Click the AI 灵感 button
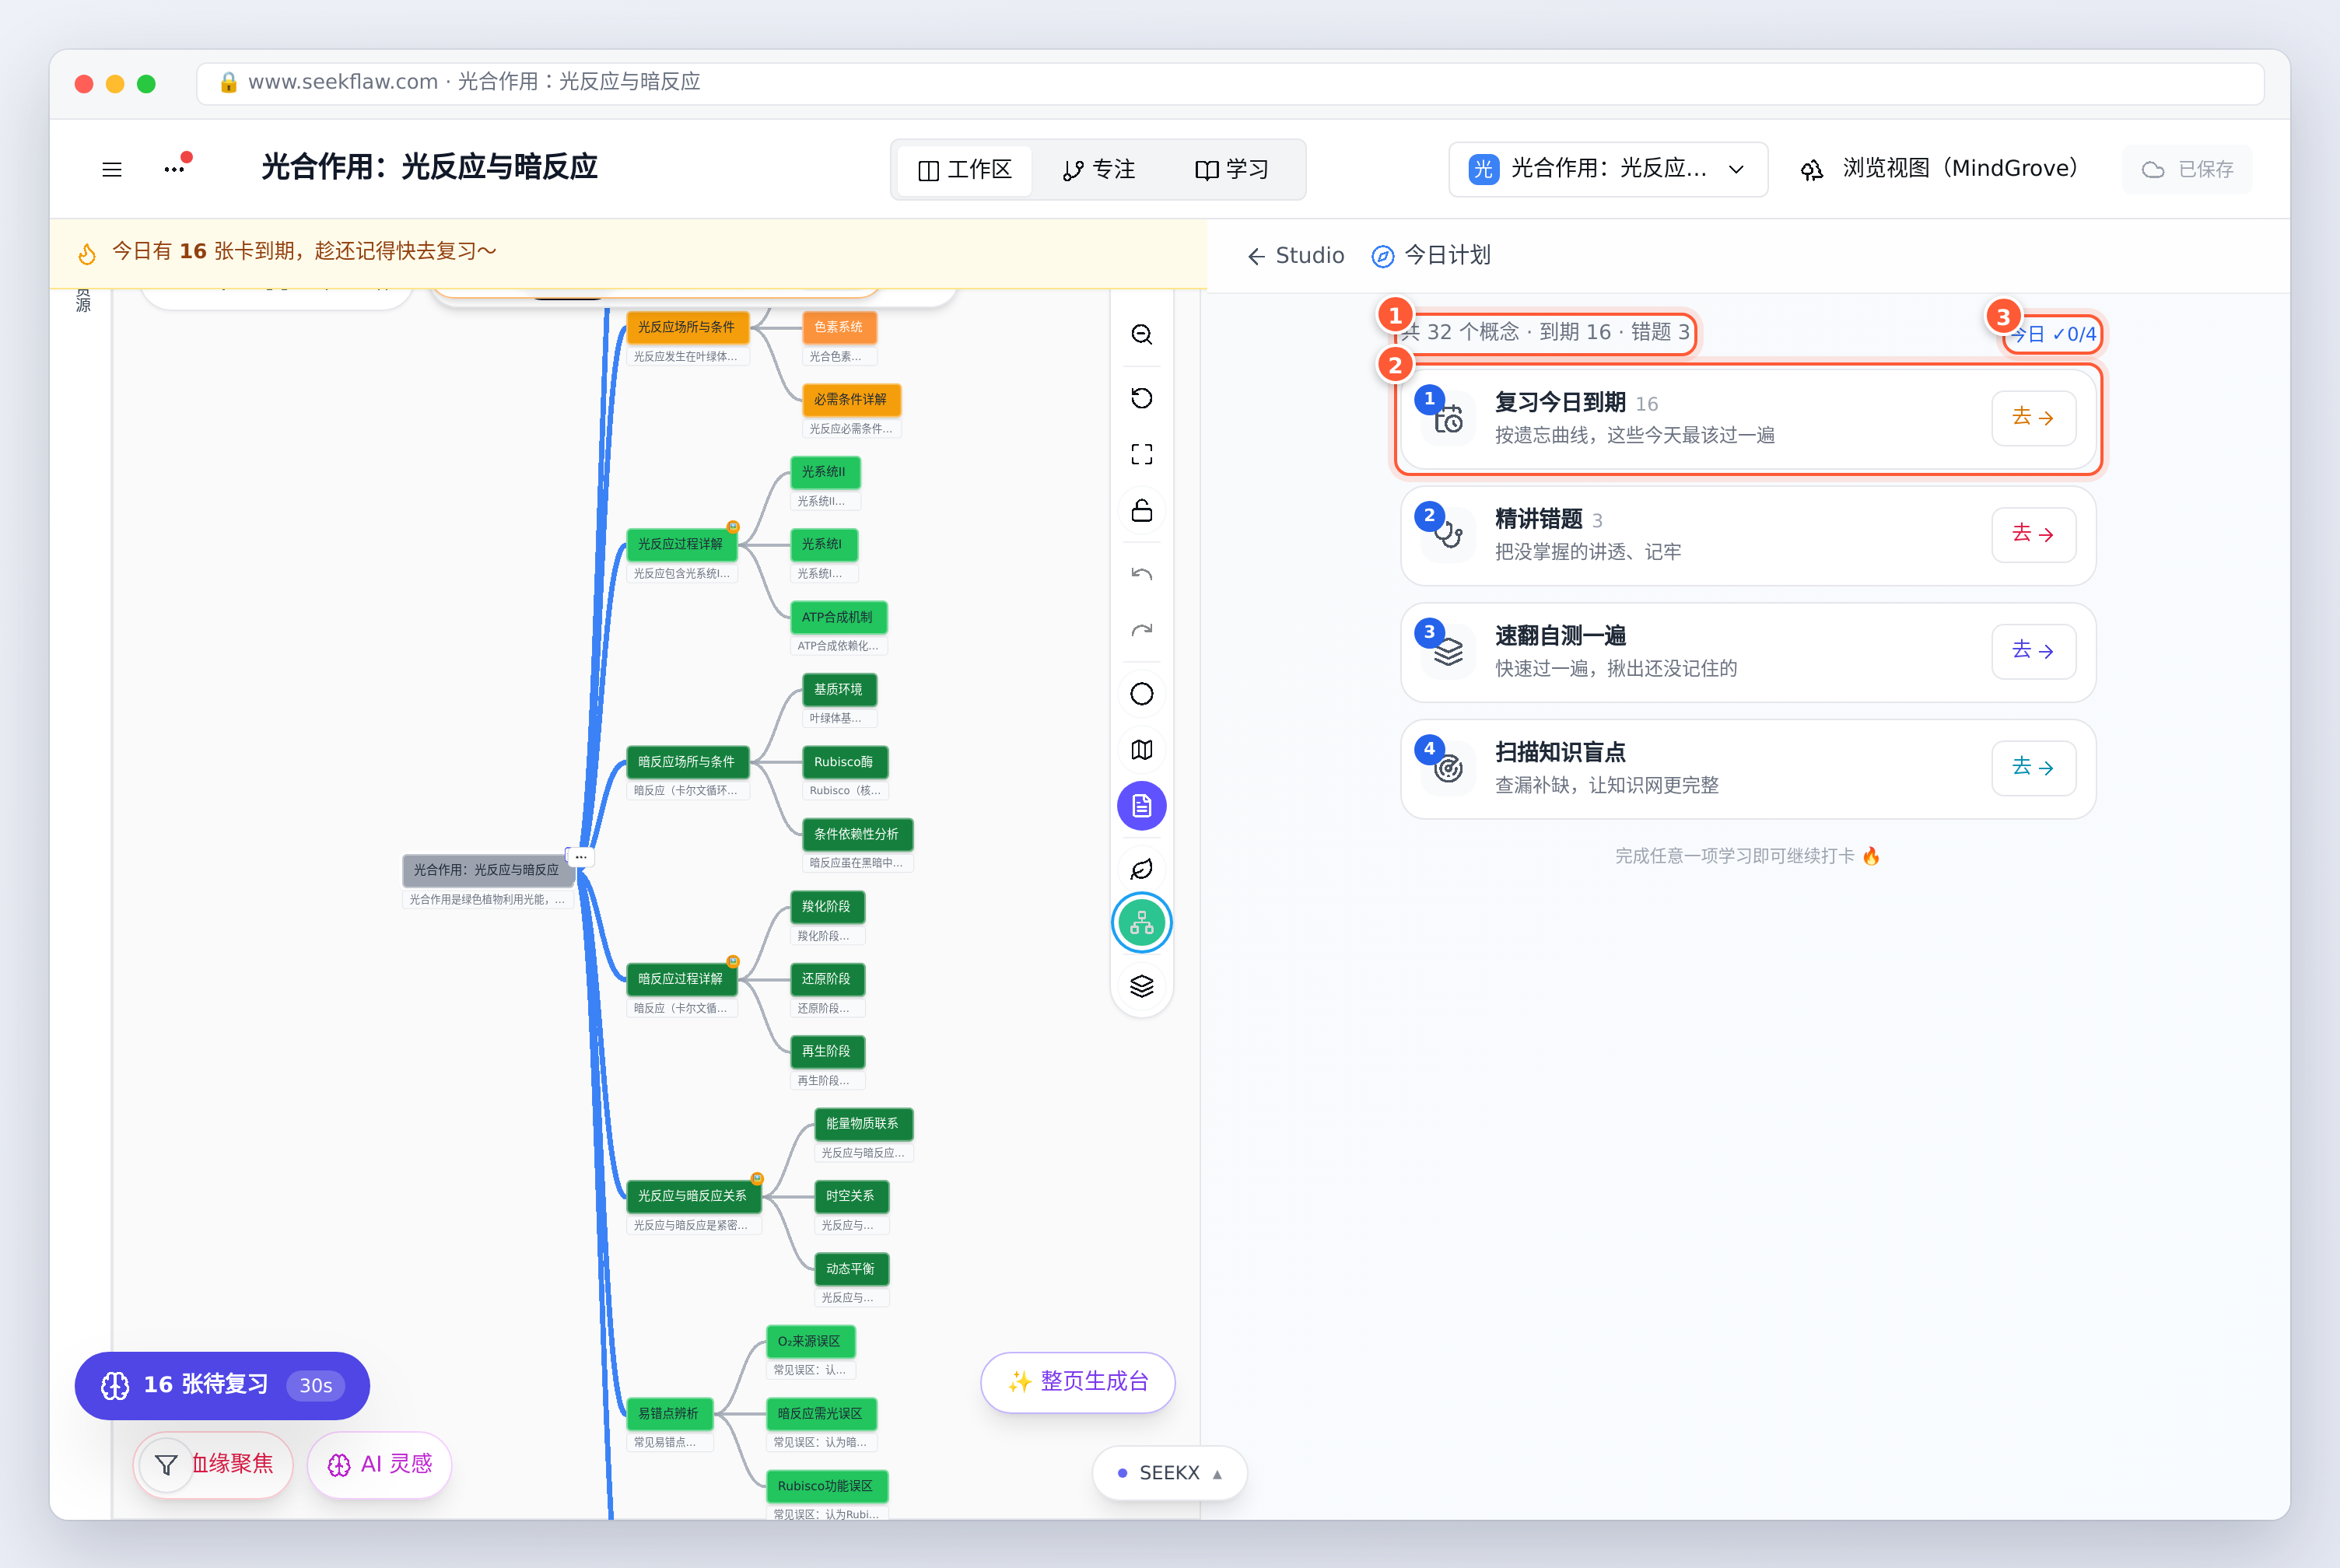This screenshot has width=2340, height=1568. pyautogui.click(x=380, y=1465)
